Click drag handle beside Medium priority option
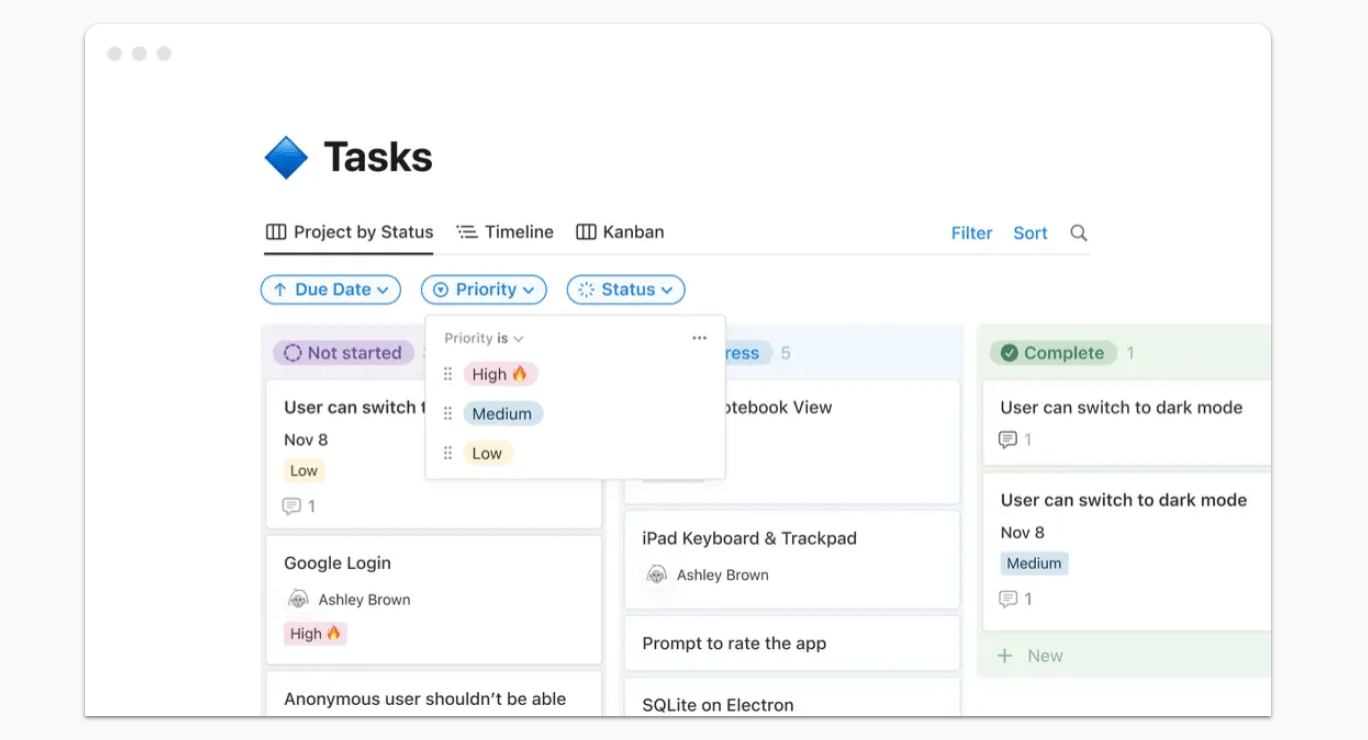The height and width of the screenshot is (740, 1368). tap(448, 414)
